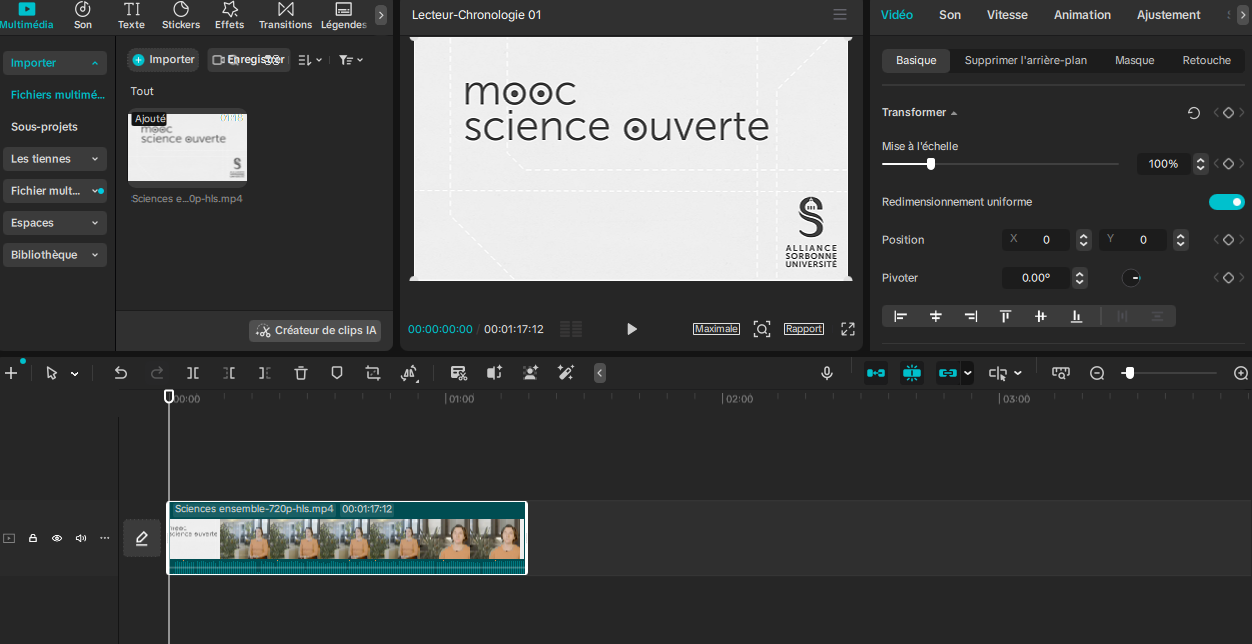The image size is (1252, 644).
Task: Add keyframe for Mise à l'échelle
Action: tap(1229, 164)
